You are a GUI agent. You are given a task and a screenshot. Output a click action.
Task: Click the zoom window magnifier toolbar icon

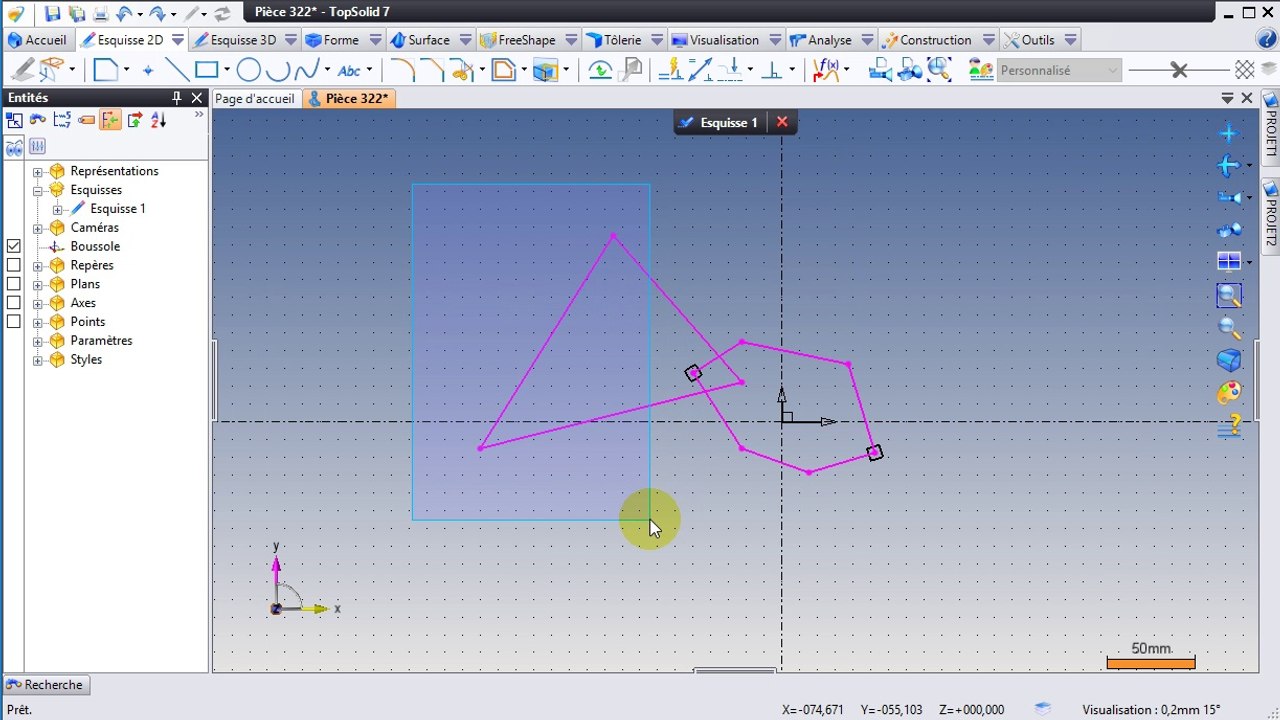tap(939, 70)
